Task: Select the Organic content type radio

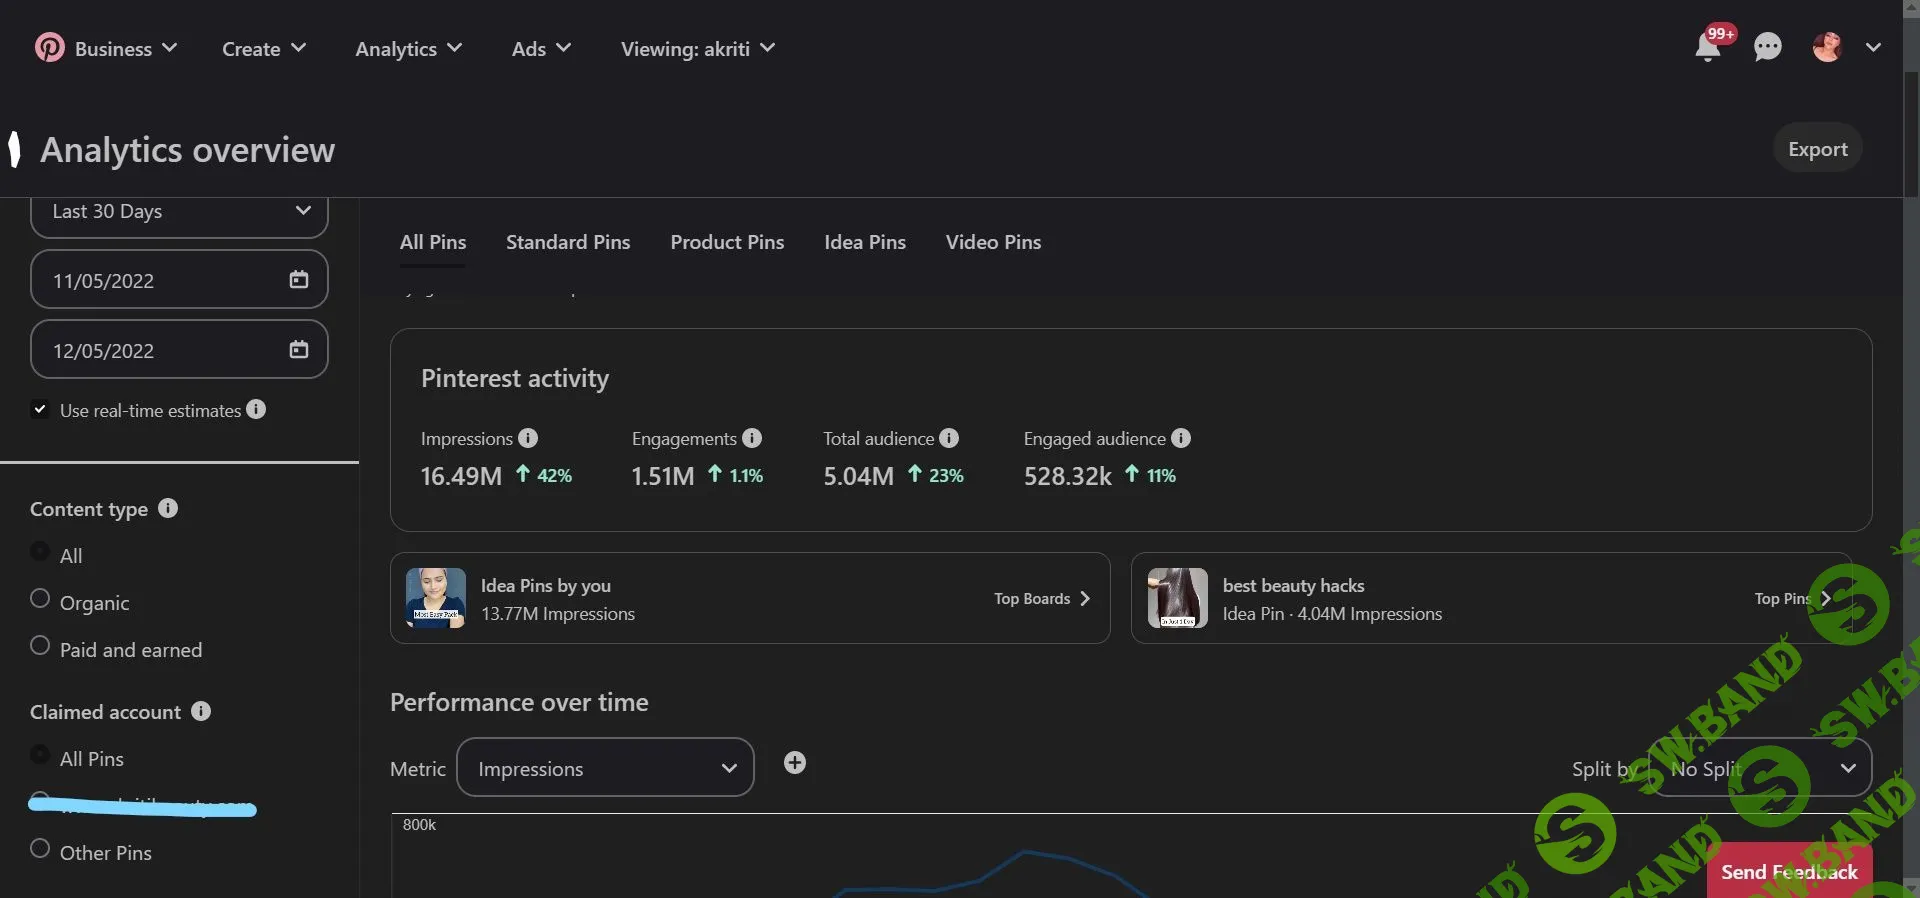Action: coord(40,598)
